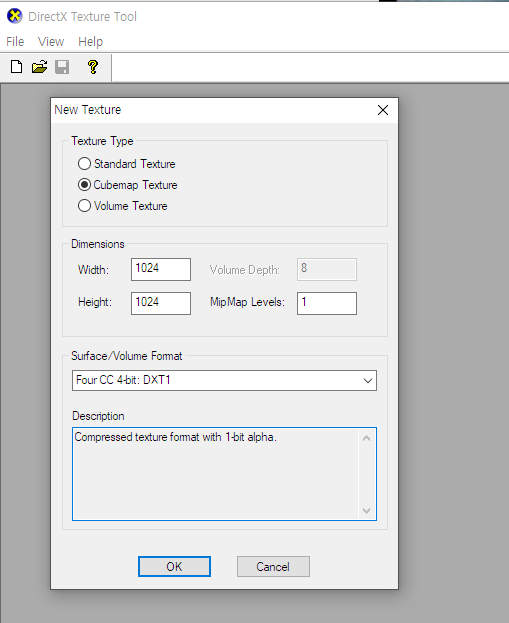Click the 'Surface/Volume Format' label
This screenshot has width=509, height=623.
tap(126, 356)
